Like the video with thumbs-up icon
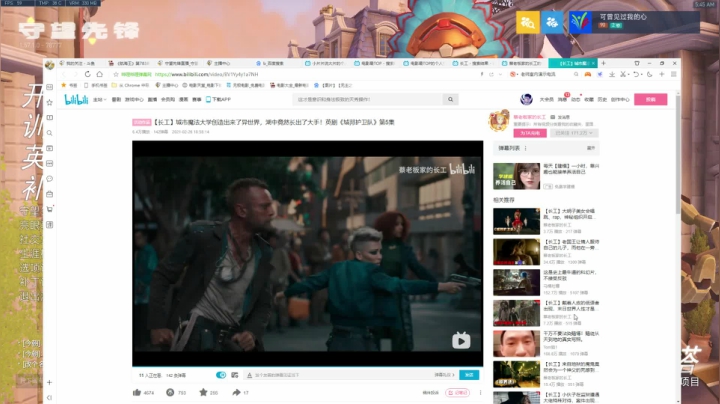Screen dimensions: 720x404 click(x=137, y=393)
